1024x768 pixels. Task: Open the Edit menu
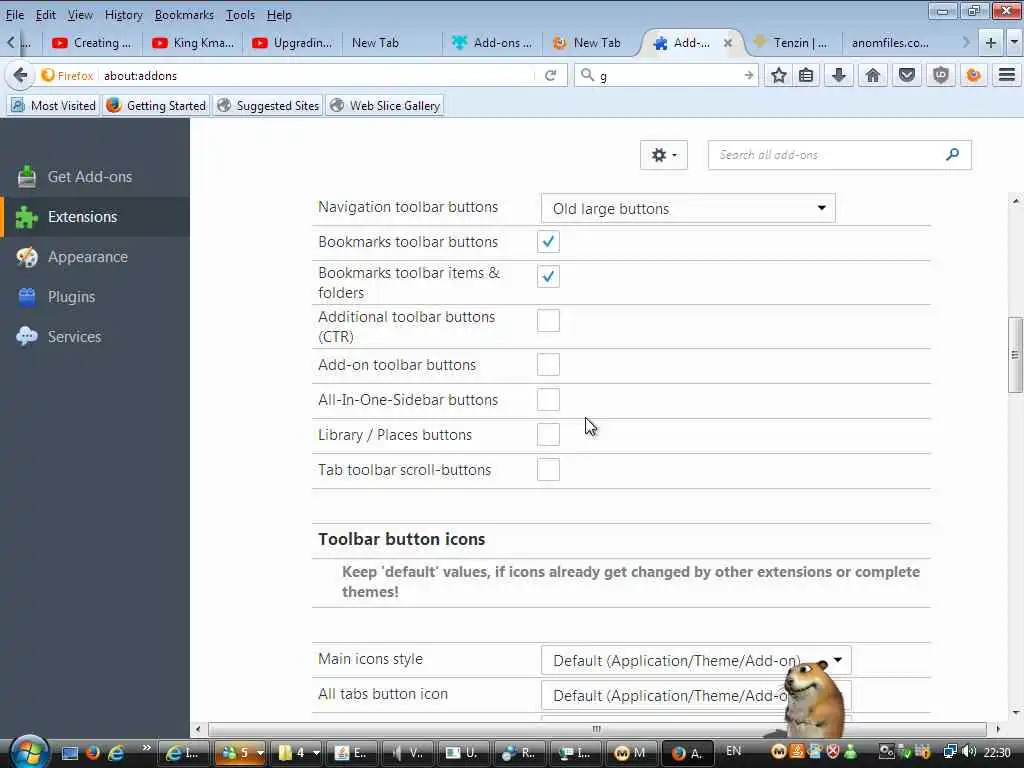click(45, 14)
